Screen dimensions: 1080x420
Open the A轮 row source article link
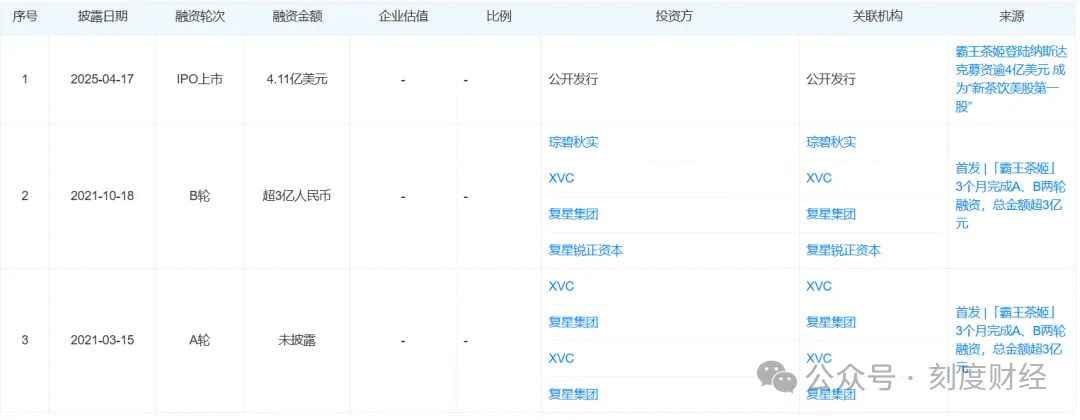tap(1011, 339)
